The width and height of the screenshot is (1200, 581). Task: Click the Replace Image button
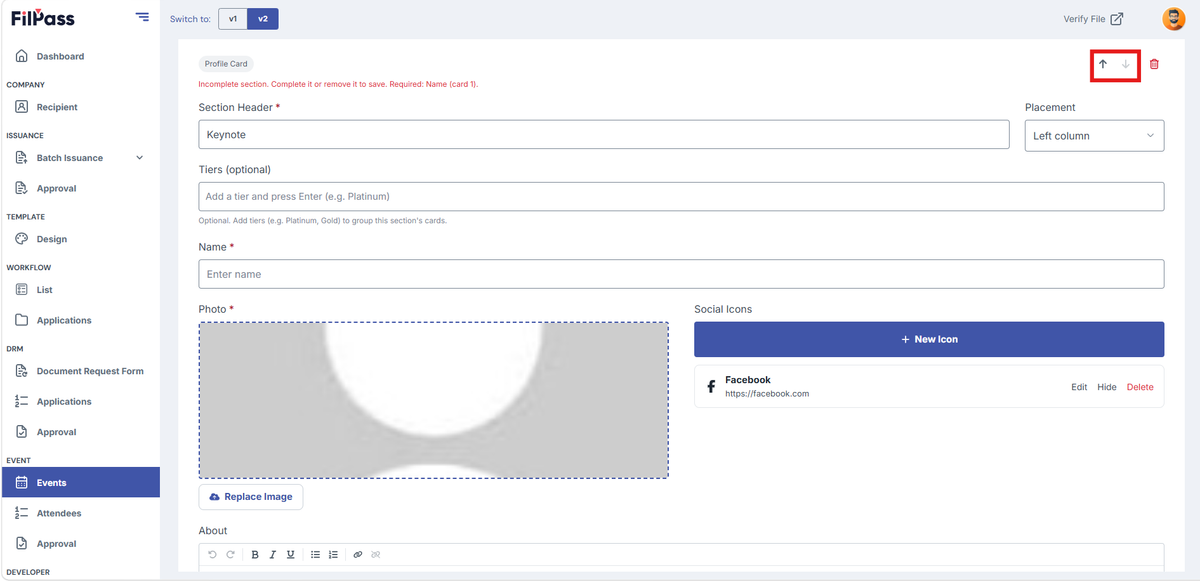[251, 497]
